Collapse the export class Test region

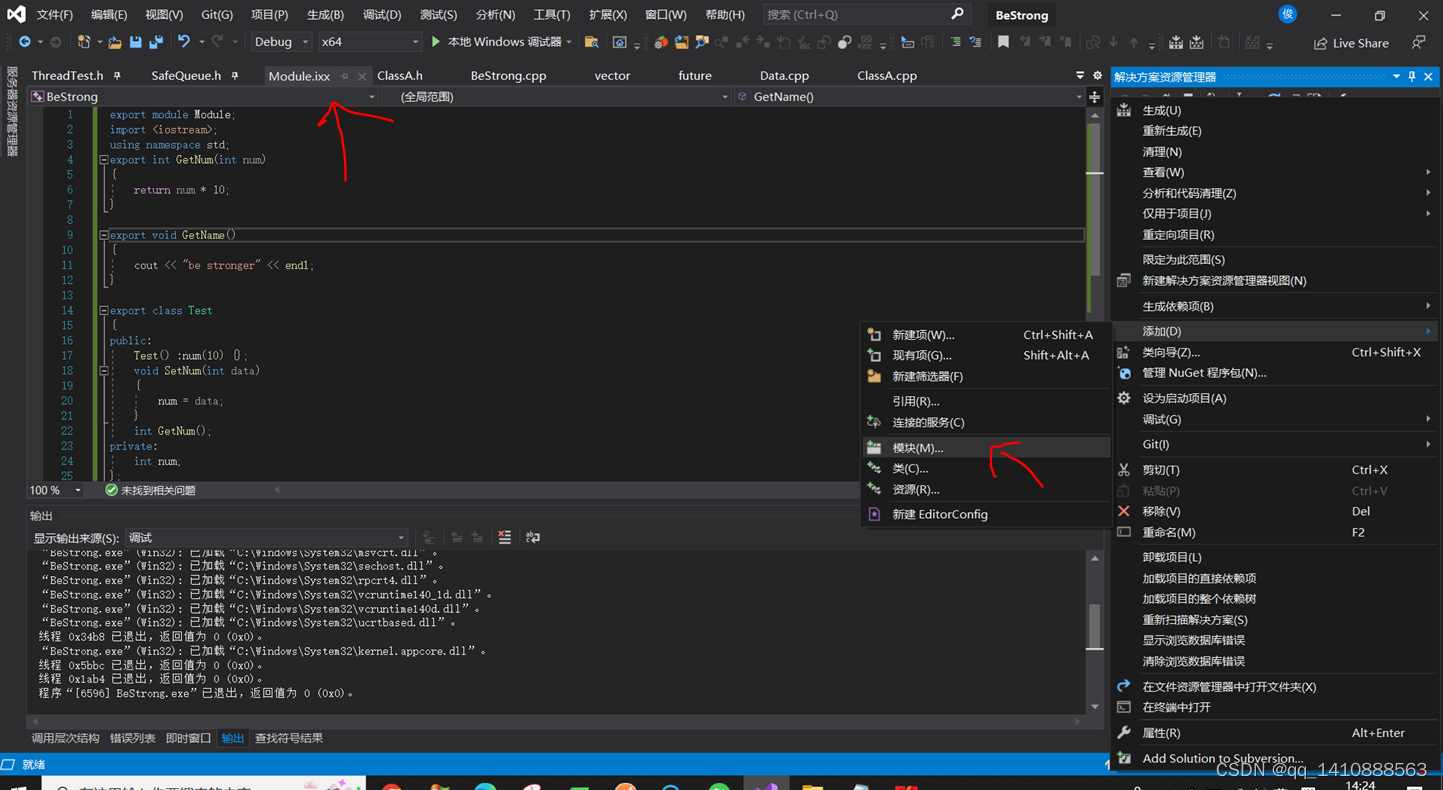[x=103, y=310]
